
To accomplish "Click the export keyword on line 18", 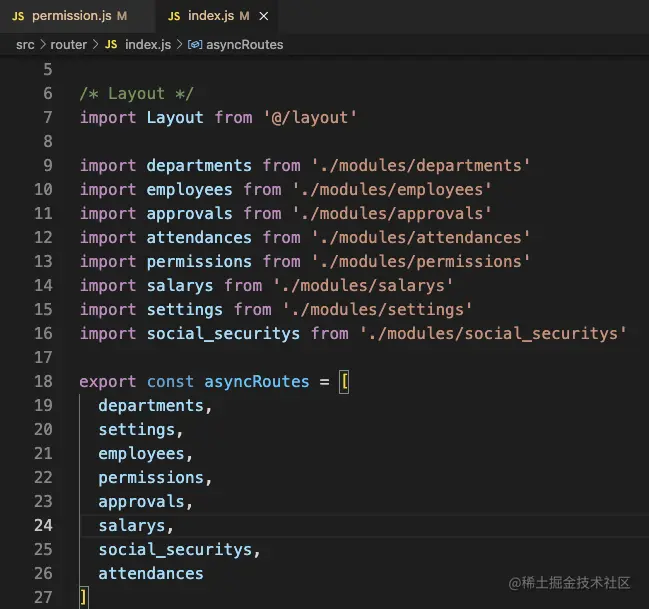I will (x=108, y=382).
